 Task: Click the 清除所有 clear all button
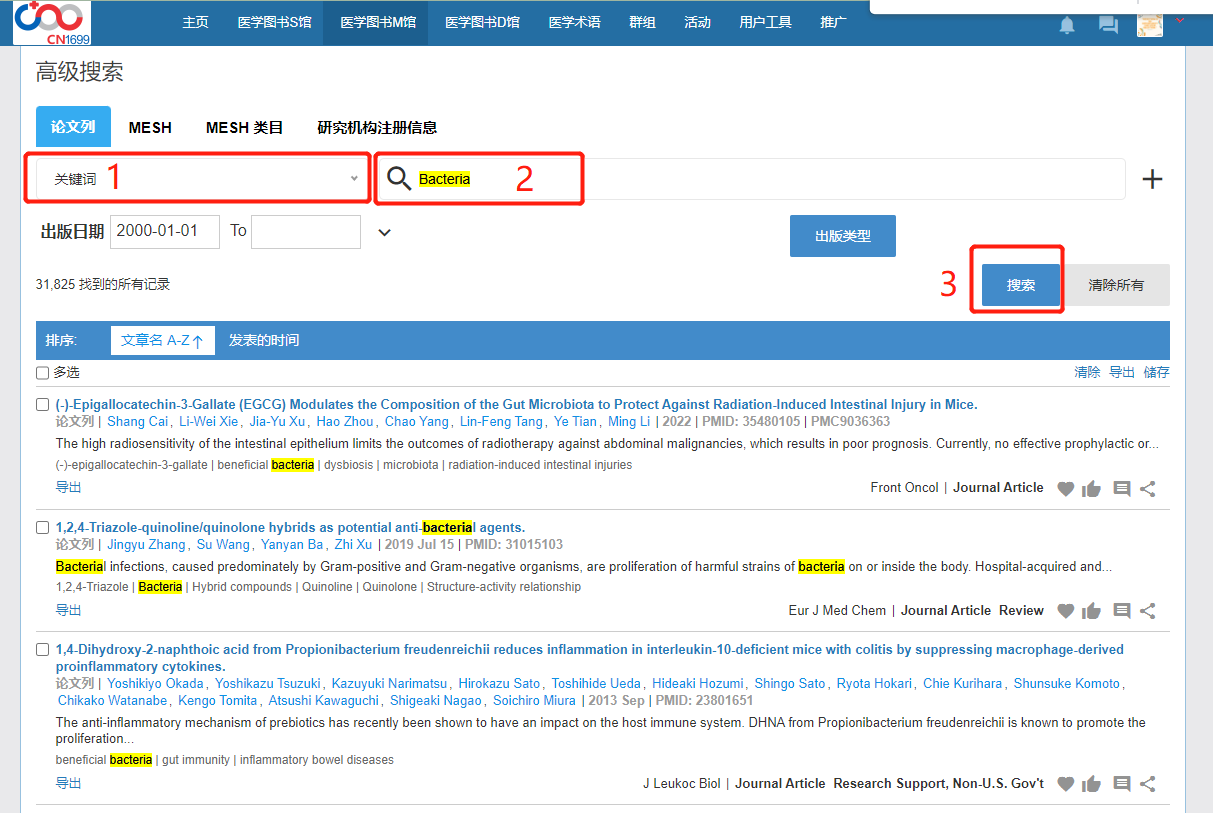tap(1116, 285)
